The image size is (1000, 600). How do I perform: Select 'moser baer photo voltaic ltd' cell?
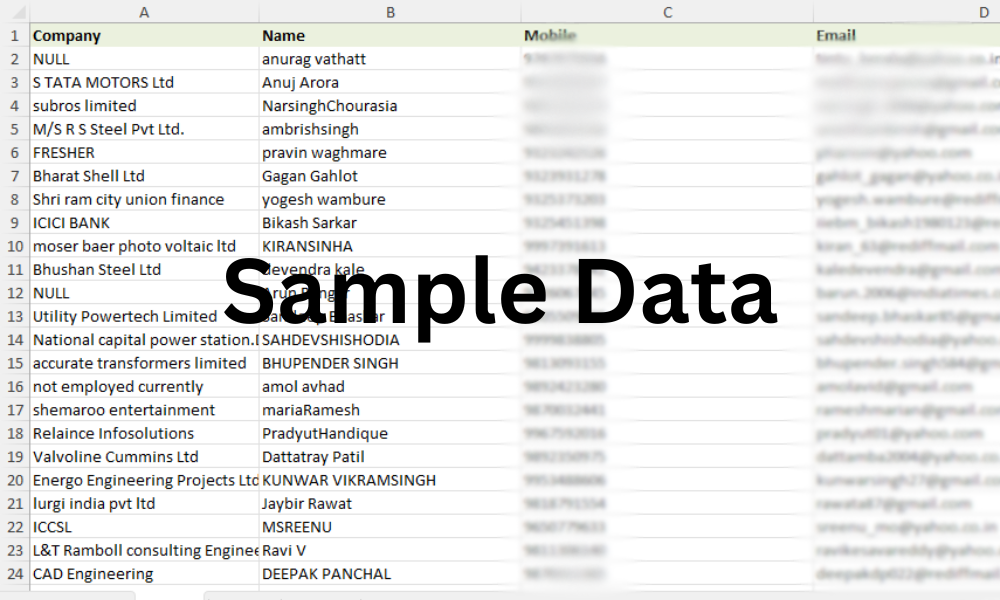[144, 246]
